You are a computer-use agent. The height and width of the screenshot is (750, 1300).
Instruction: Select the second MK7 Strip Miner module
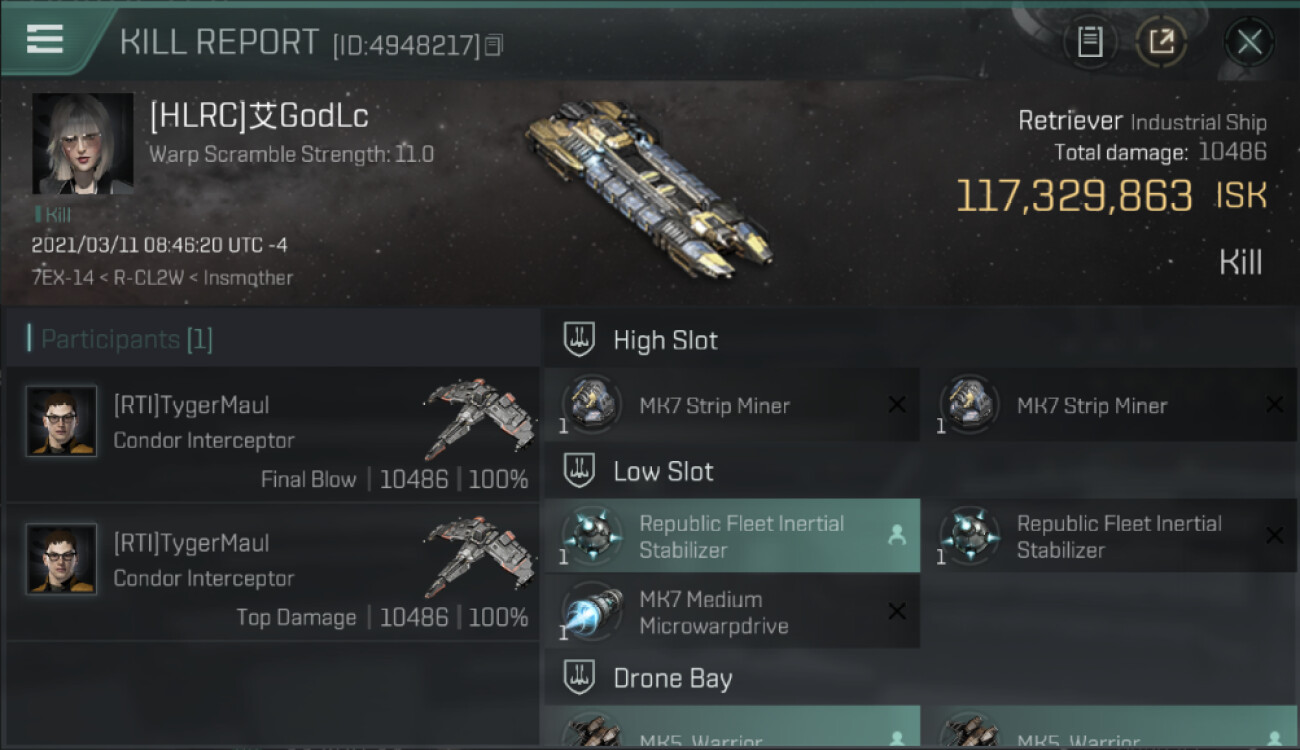pyautogui.click(x=1109, y=405)
